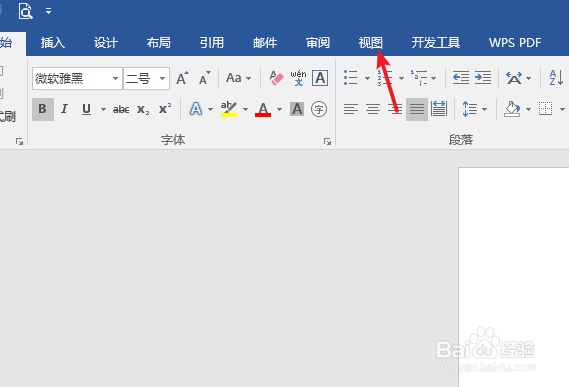569x387 pixels.
Task: Open line and paragraph spacing options
Action: (x=470, y=109)
